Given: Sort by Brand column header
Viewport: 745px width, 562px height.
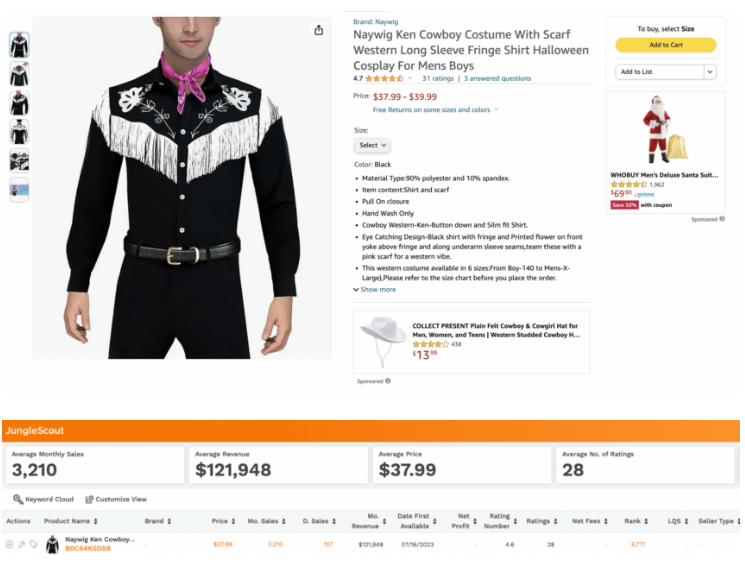Looking at the screenshot, I should tap(156, 521).
